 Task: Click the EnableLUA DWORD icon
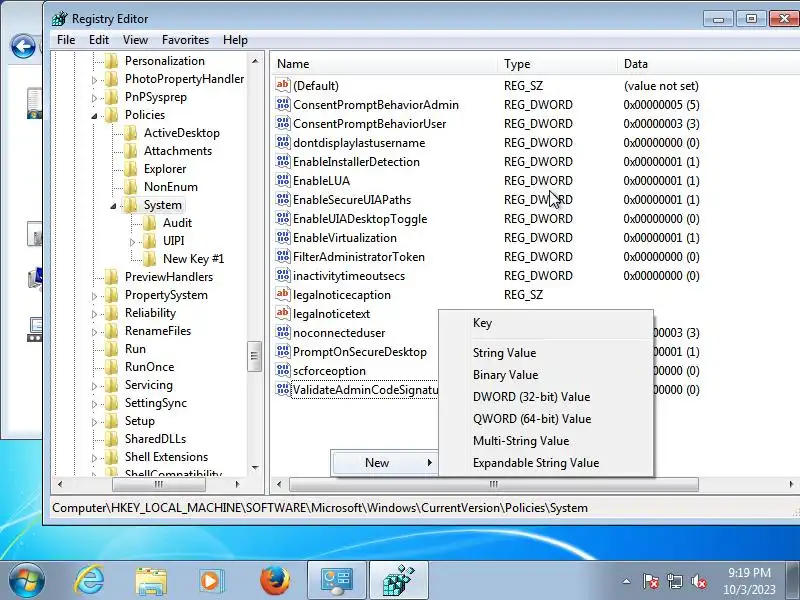click(283, 180)
